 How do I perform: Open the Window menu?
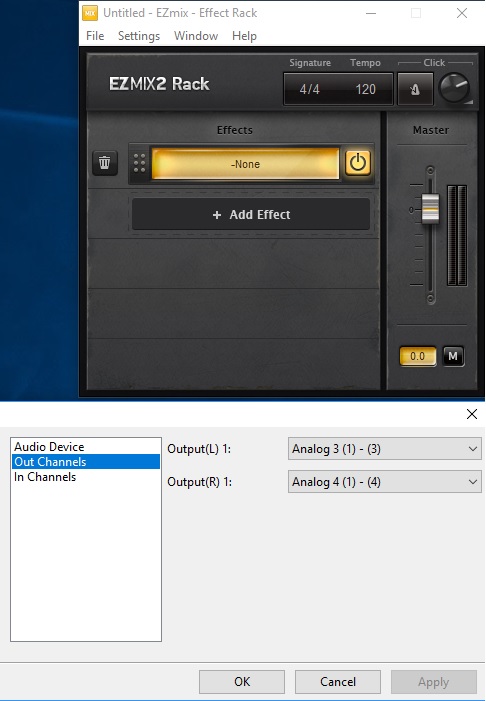196,36
